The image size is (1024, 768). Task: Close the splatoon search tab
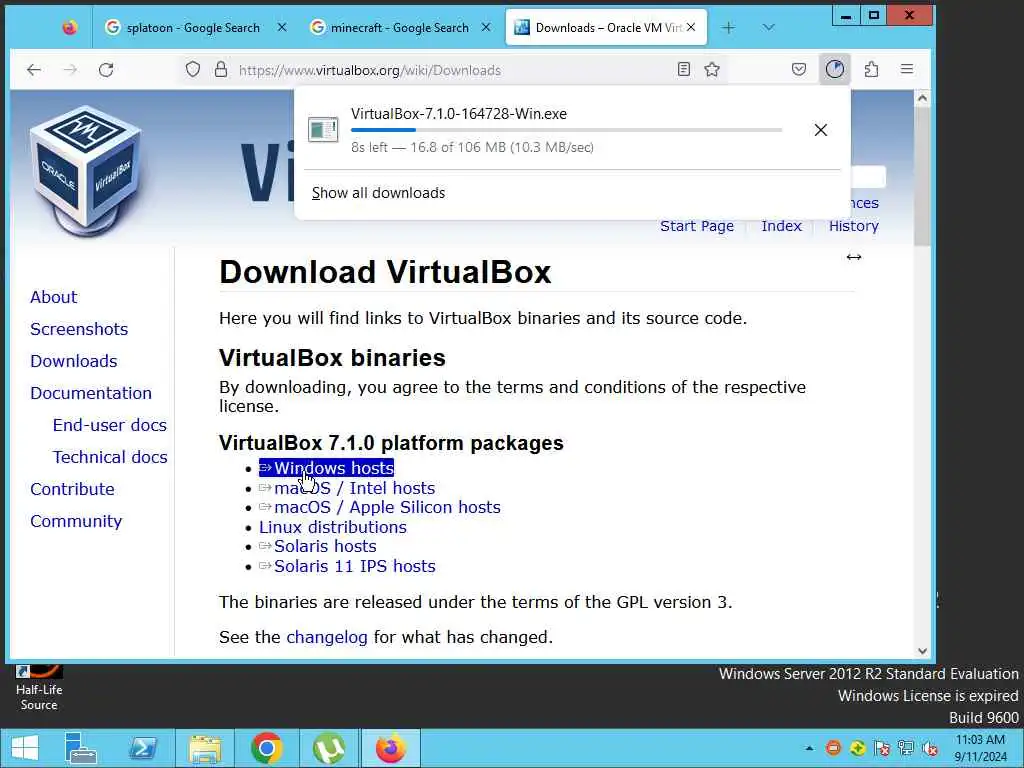coord(282,27)
